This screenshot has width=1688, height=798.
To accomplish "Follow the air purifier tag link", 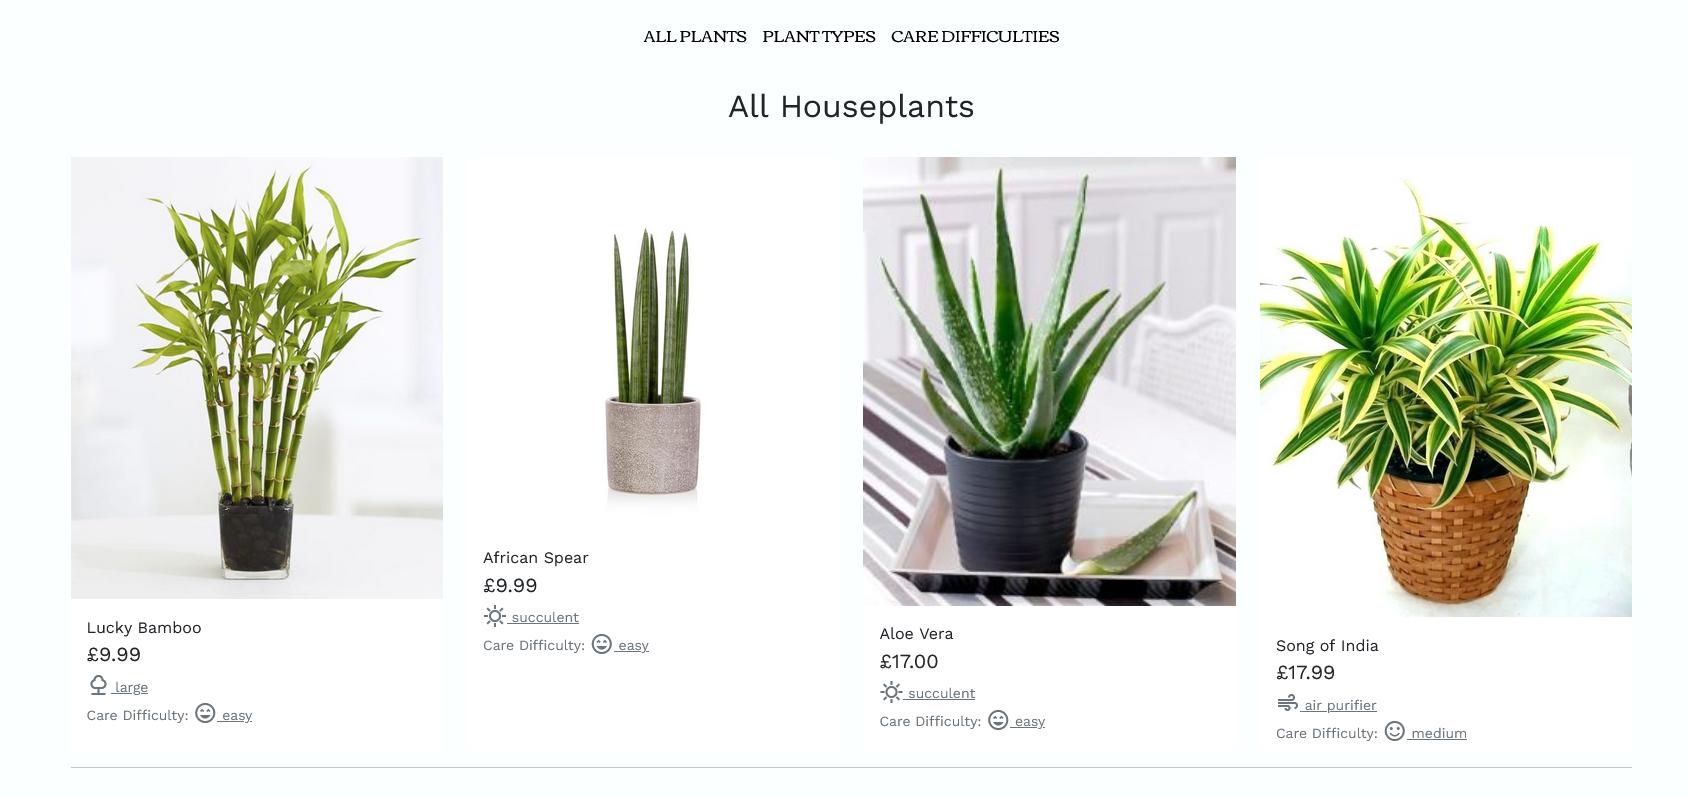I will (x=1340, y=705).
